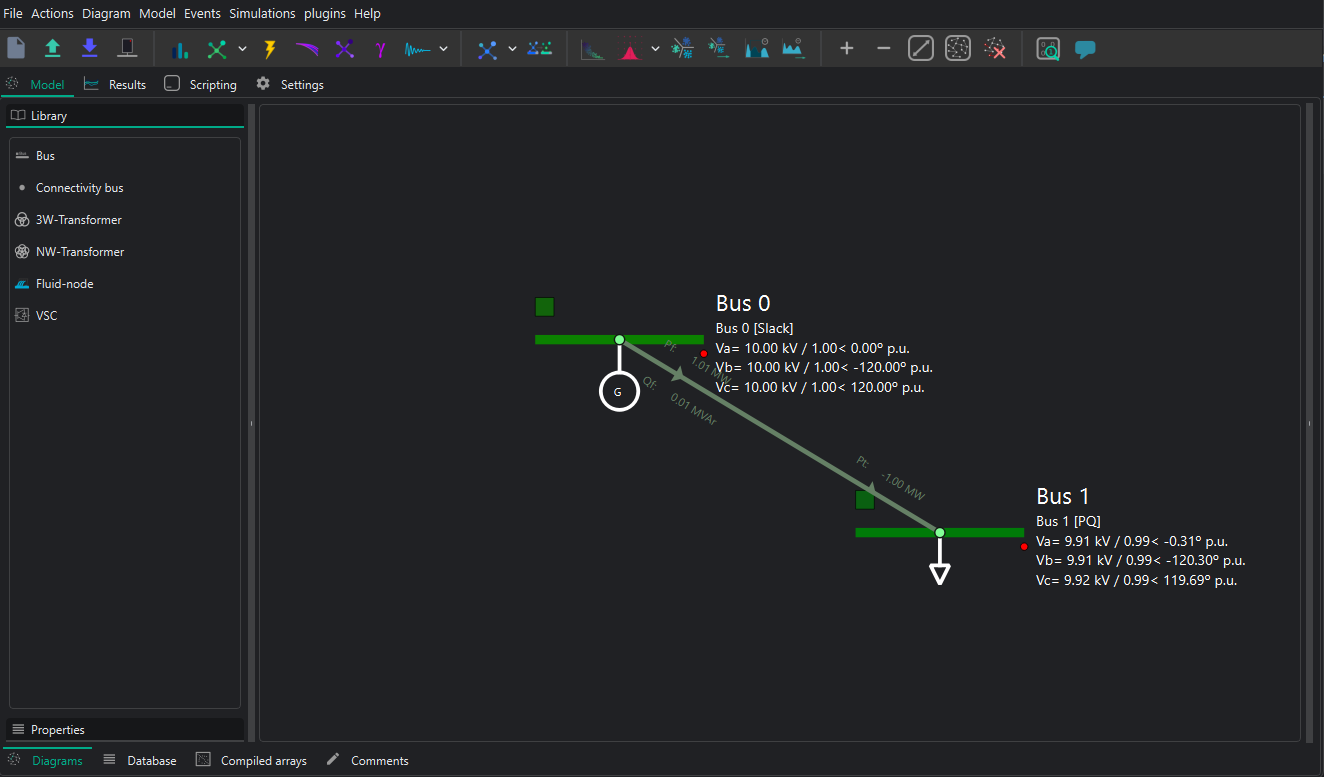1324x777 pixels.
Task: Open the Diagram menu
Action: pos(106,13)
